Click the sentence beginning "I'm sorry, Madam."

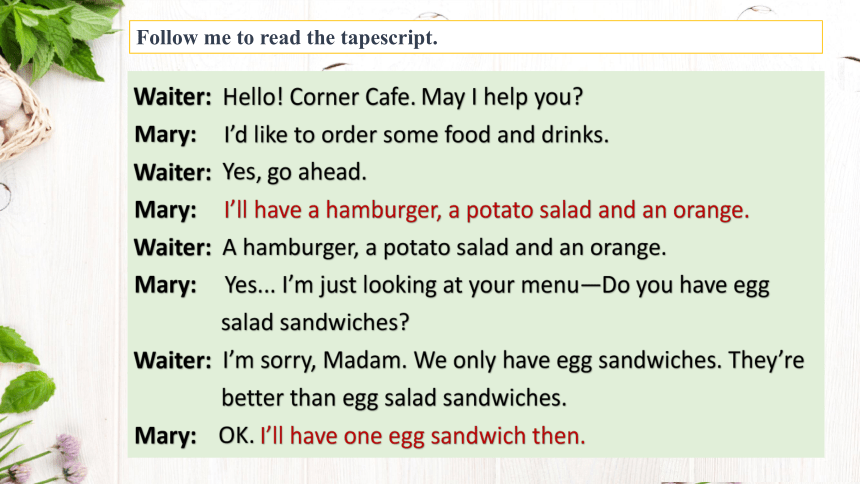[513, 361]
